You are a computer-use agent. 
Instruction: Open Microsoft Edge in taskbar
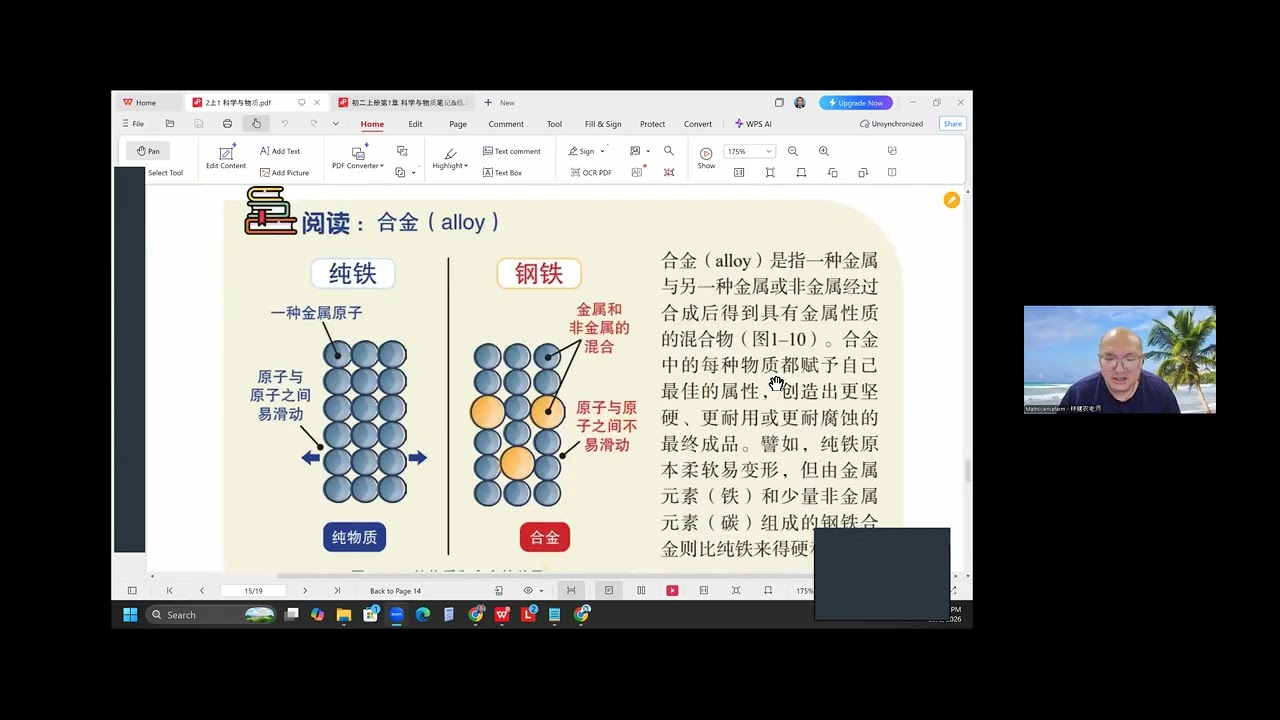(x=423, y=615)
